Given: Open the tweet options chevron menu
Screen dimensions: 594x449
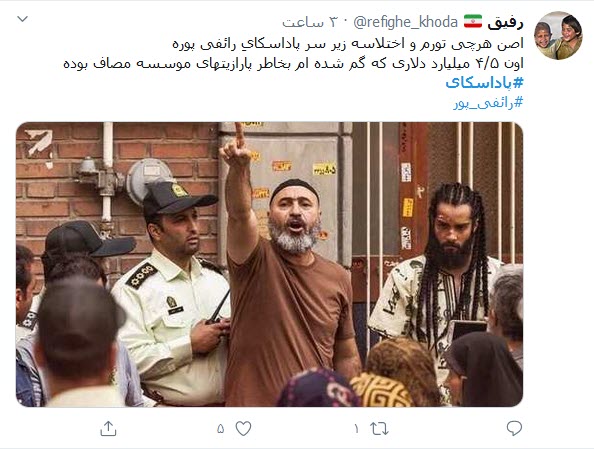Looking at the screenshot, I should (22, 19).
